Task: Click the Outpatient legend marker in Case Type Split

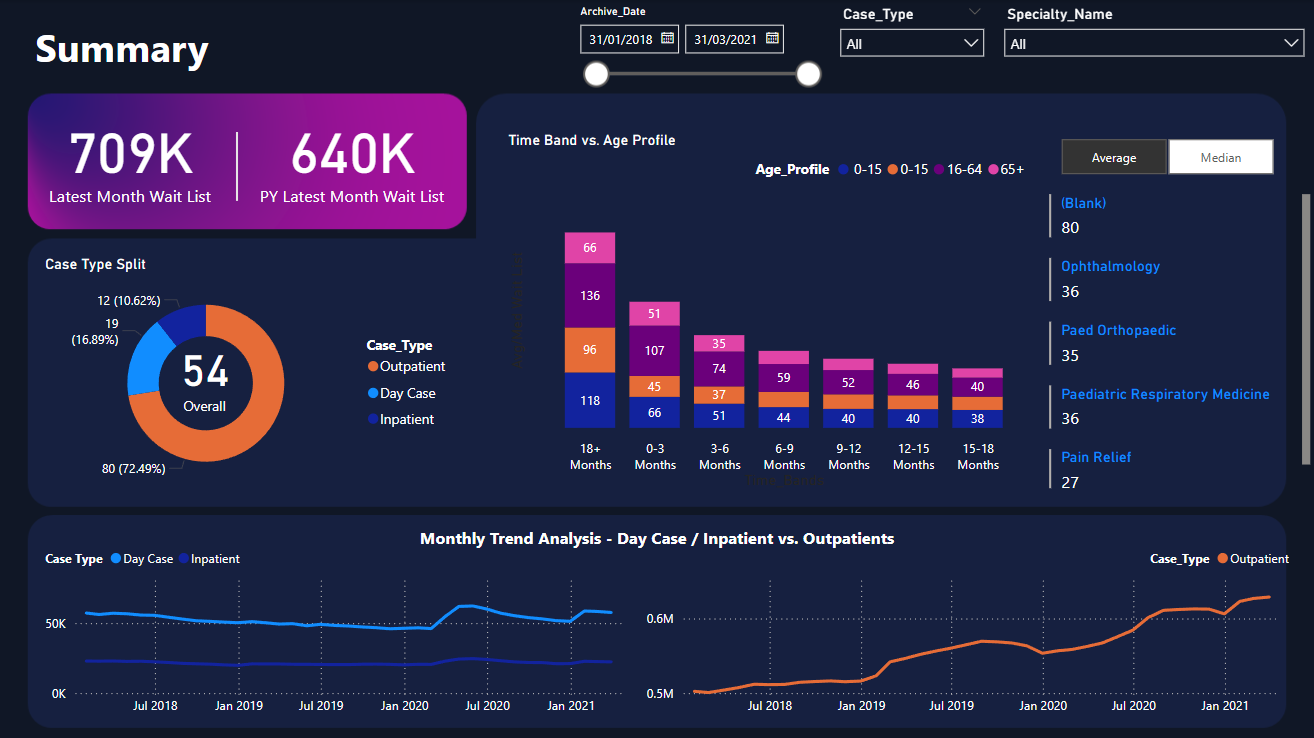Action: point(373,367)
